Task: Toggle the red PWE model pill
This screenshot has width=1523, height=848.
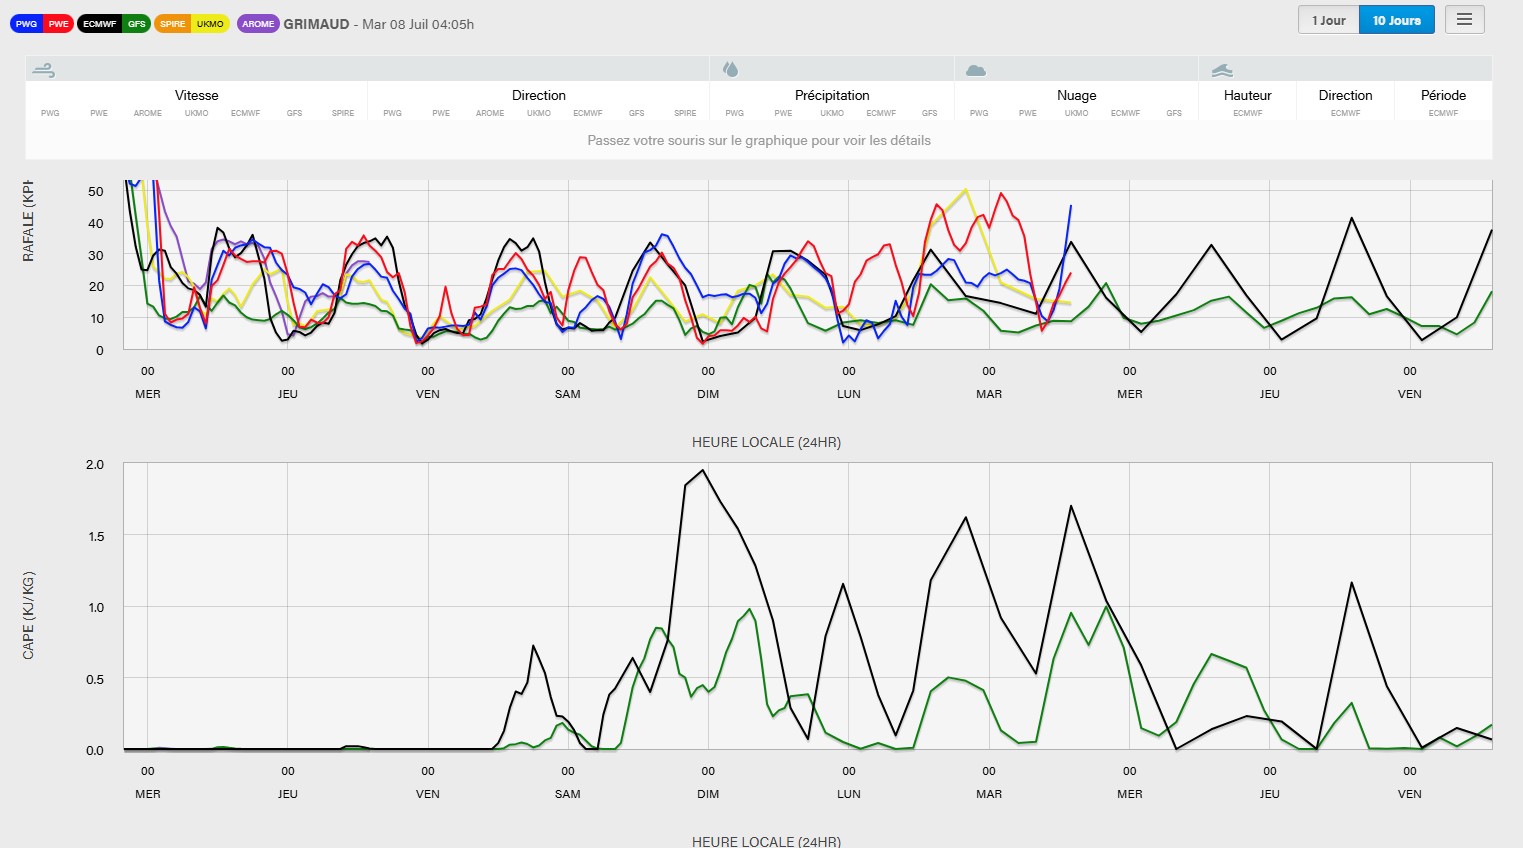Action: point(58,24)
